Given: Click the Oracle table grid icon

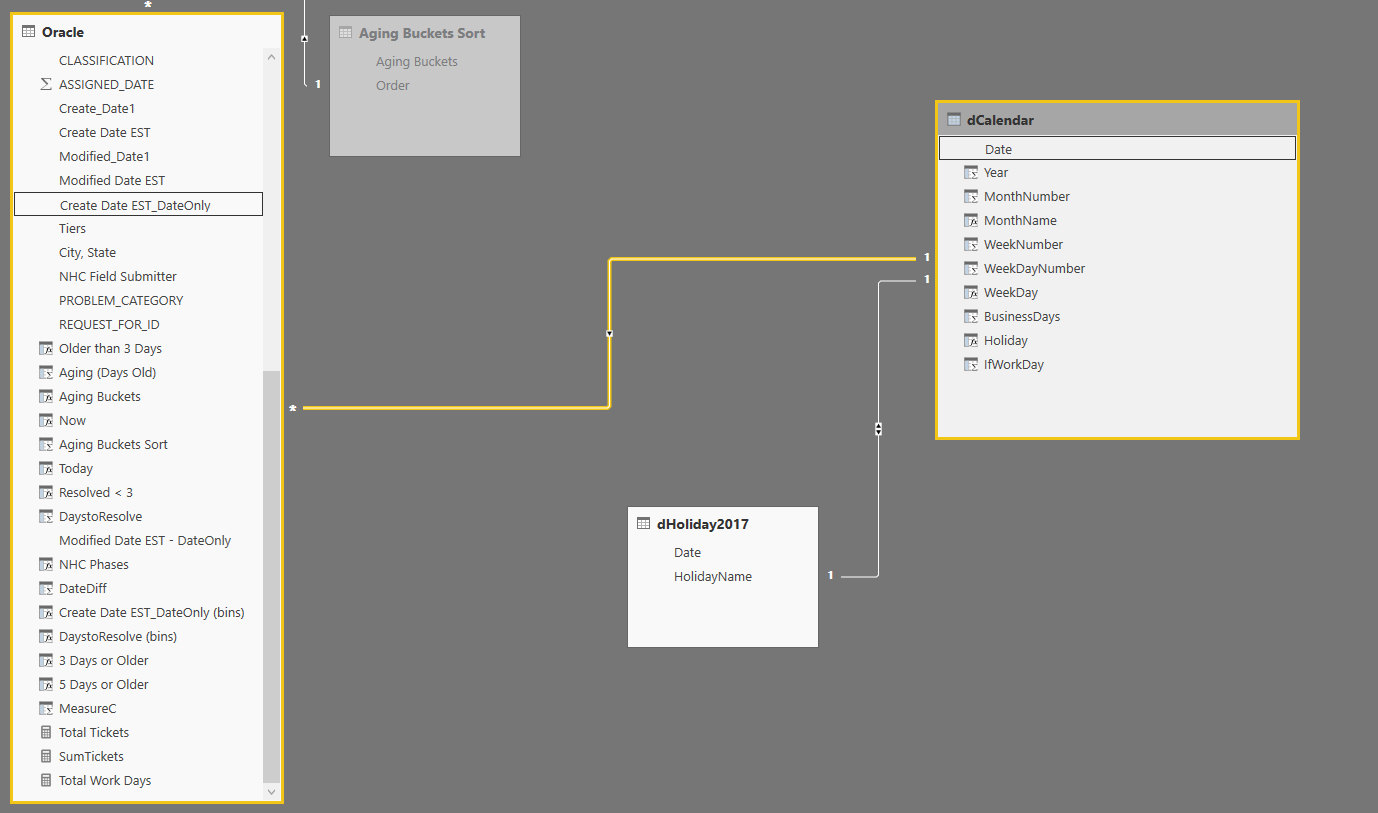Looking at the screenshot, I should point(28,32).
